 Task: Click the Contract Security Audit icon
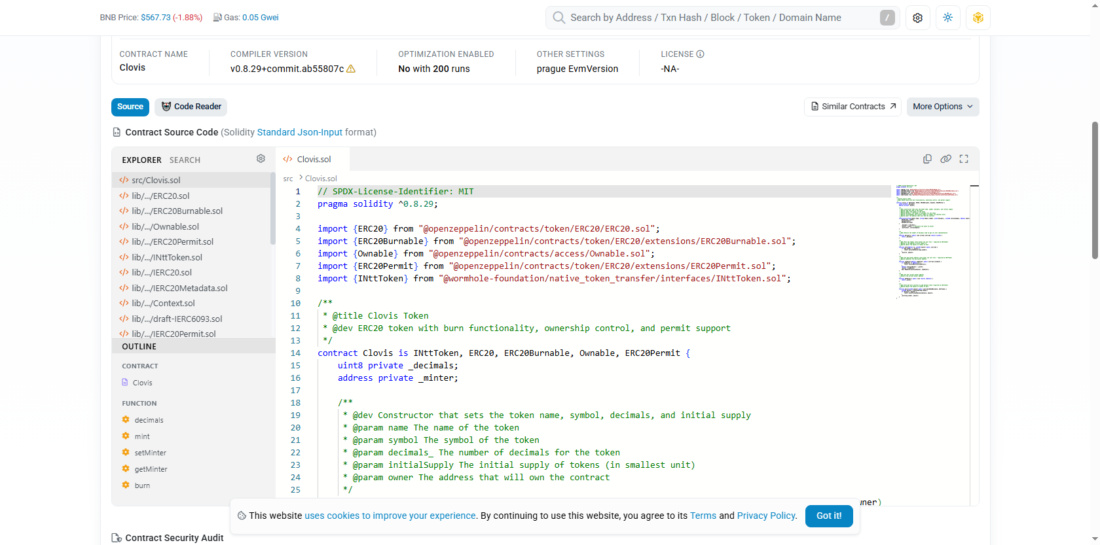[116, 538]
